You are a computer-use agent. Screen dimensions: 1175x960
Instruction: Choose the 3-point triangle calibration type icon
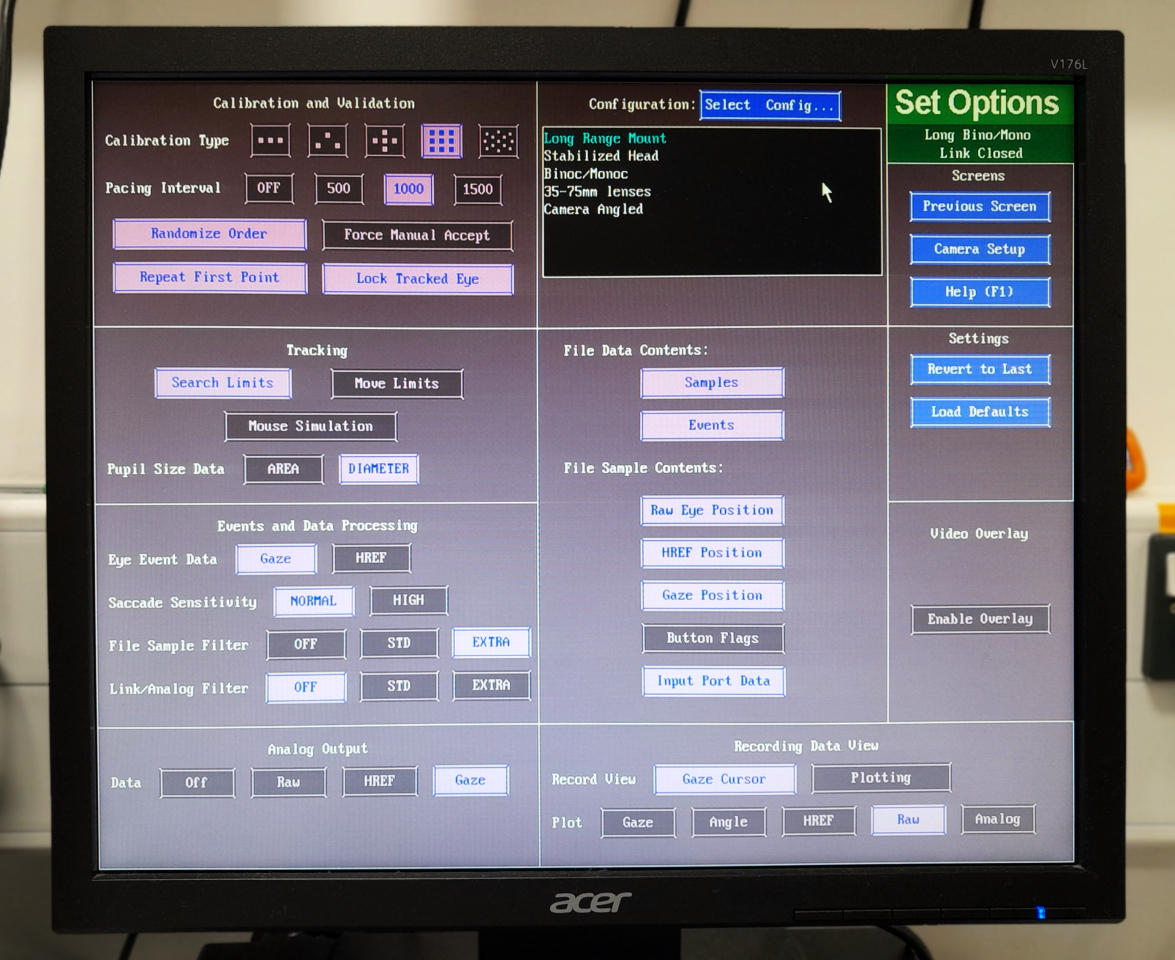(327, 141)
